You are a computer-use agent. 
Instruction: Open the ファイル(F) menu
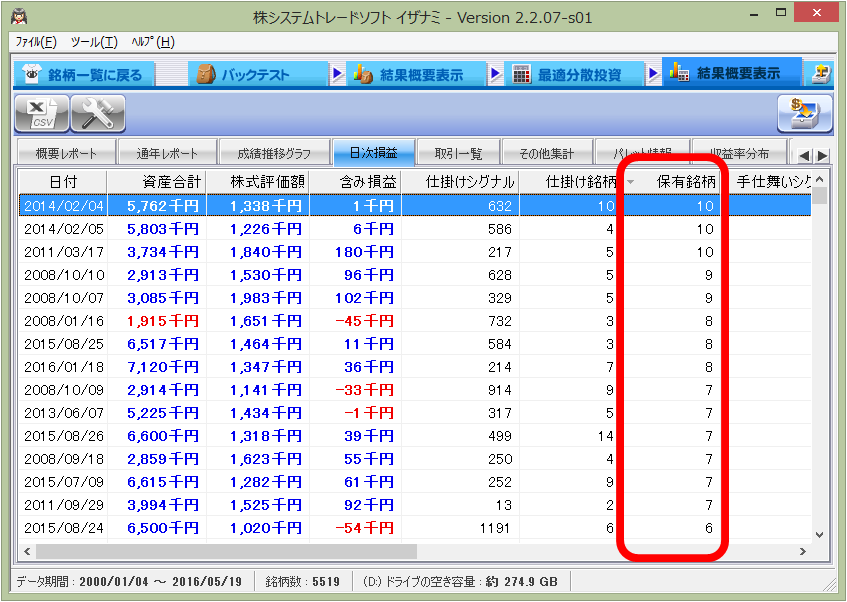coord(36,42)
